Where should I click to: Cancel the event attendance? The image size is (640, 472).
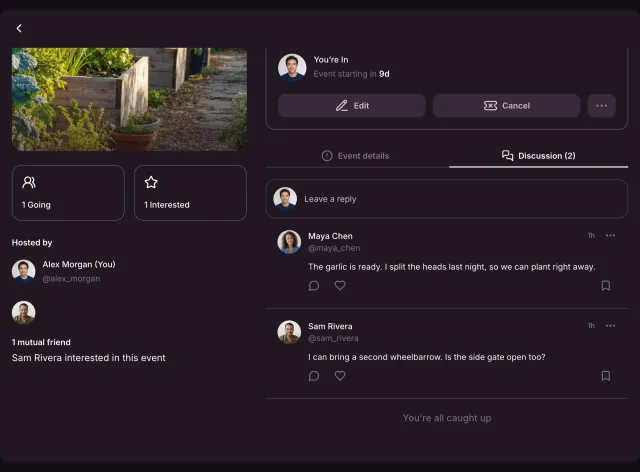point(507,106)
